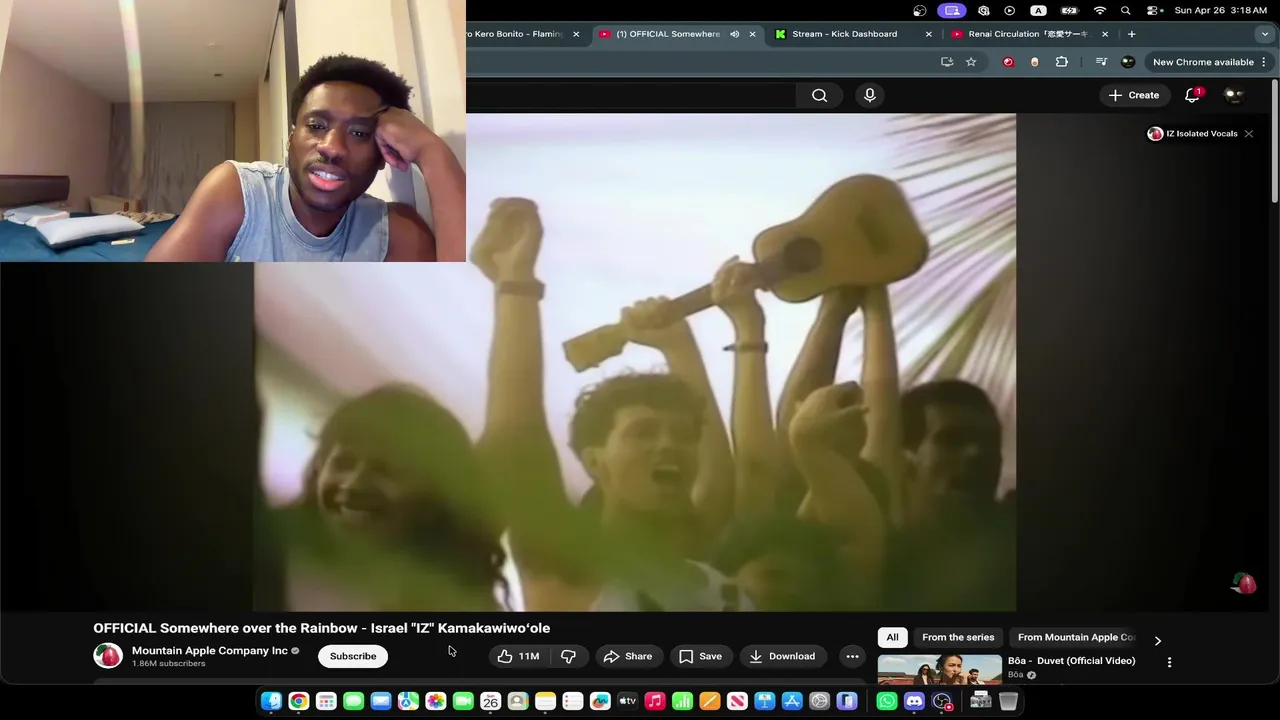Bookmark this page with the star icon
This screenshot has height=720, width=1280.
click(x=970, y=62)
